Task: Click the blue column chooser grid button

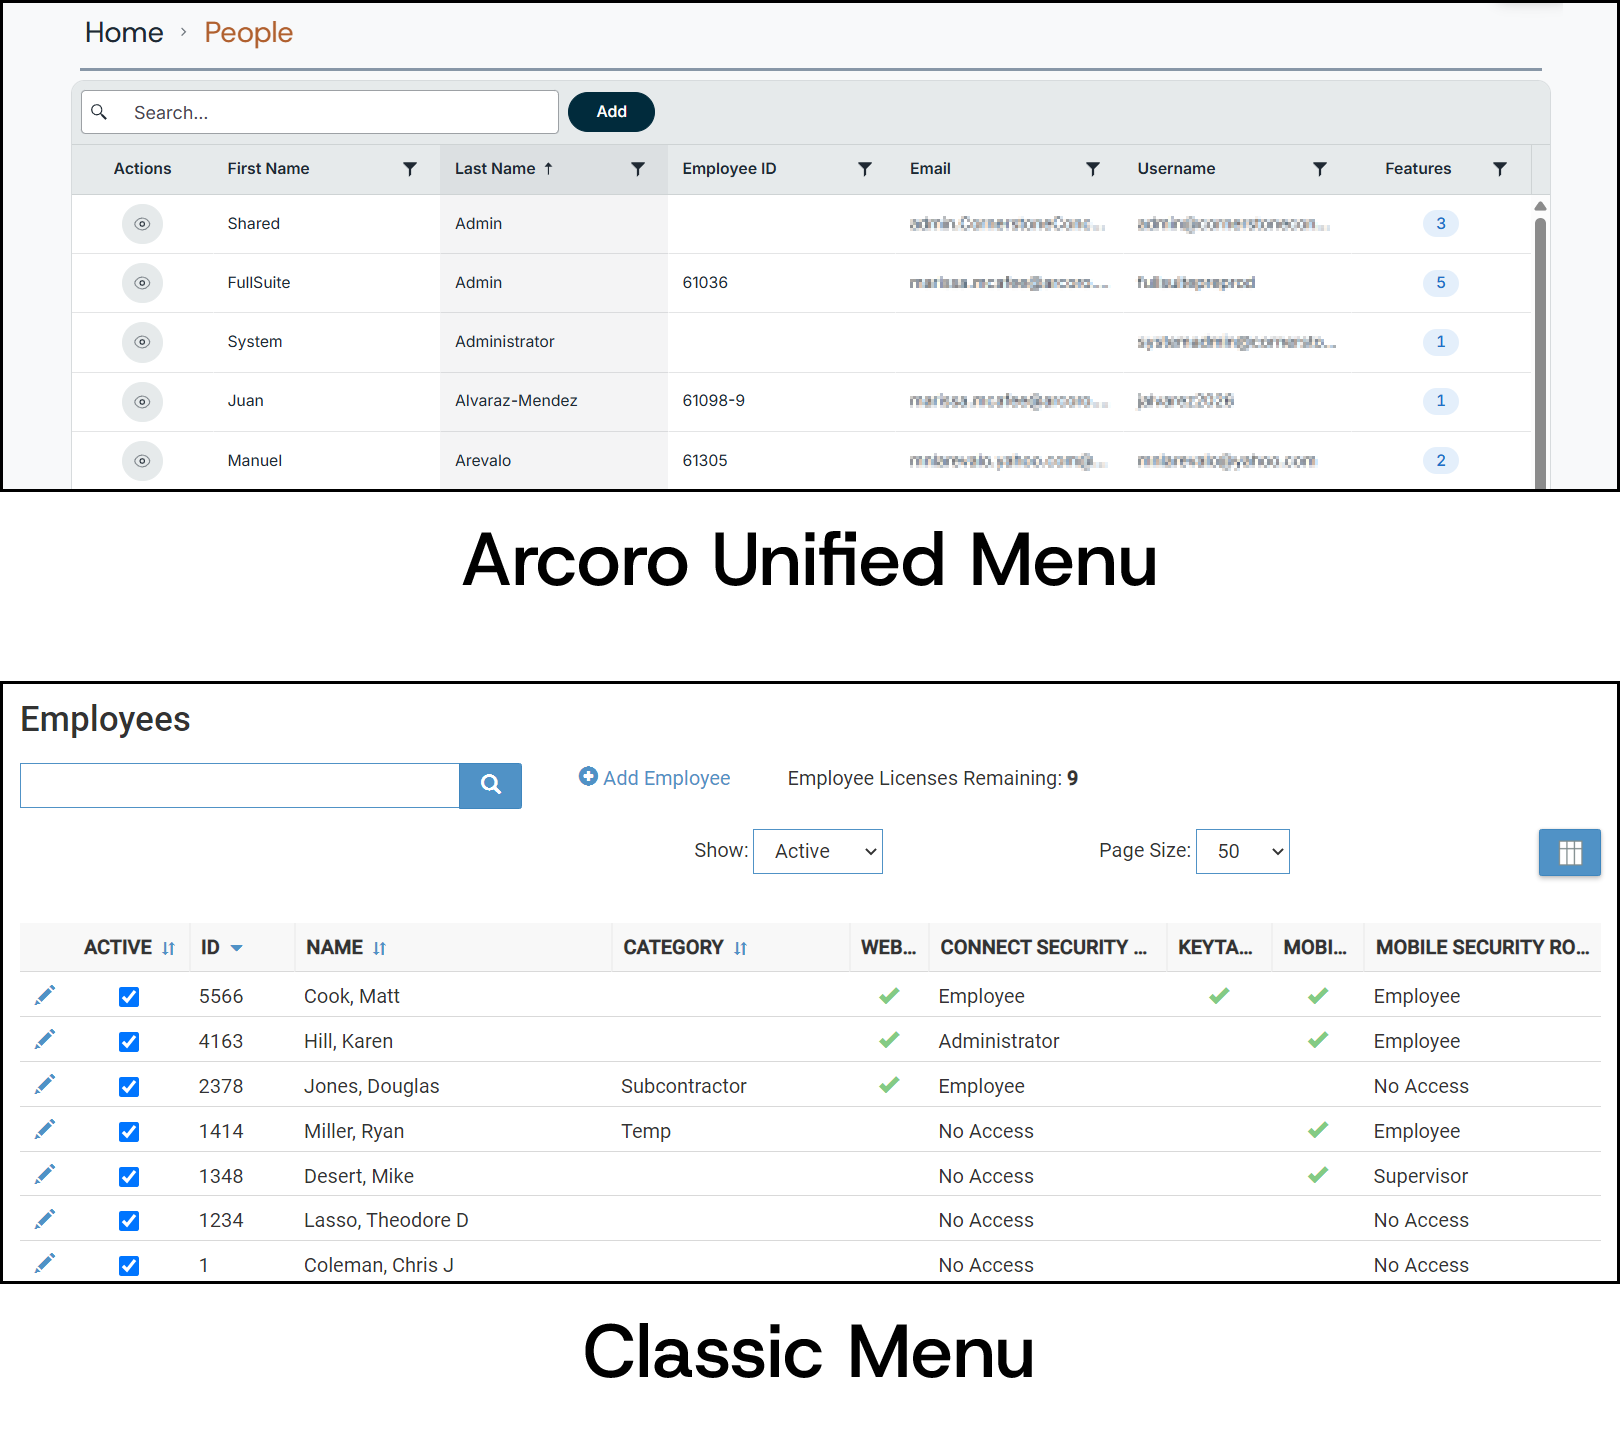Action: tap(1569, 853)
